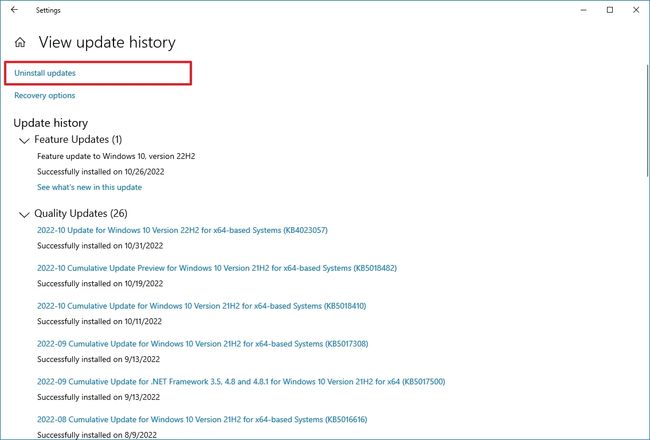
Task: Close the Settings window
Action: (636, 10)
